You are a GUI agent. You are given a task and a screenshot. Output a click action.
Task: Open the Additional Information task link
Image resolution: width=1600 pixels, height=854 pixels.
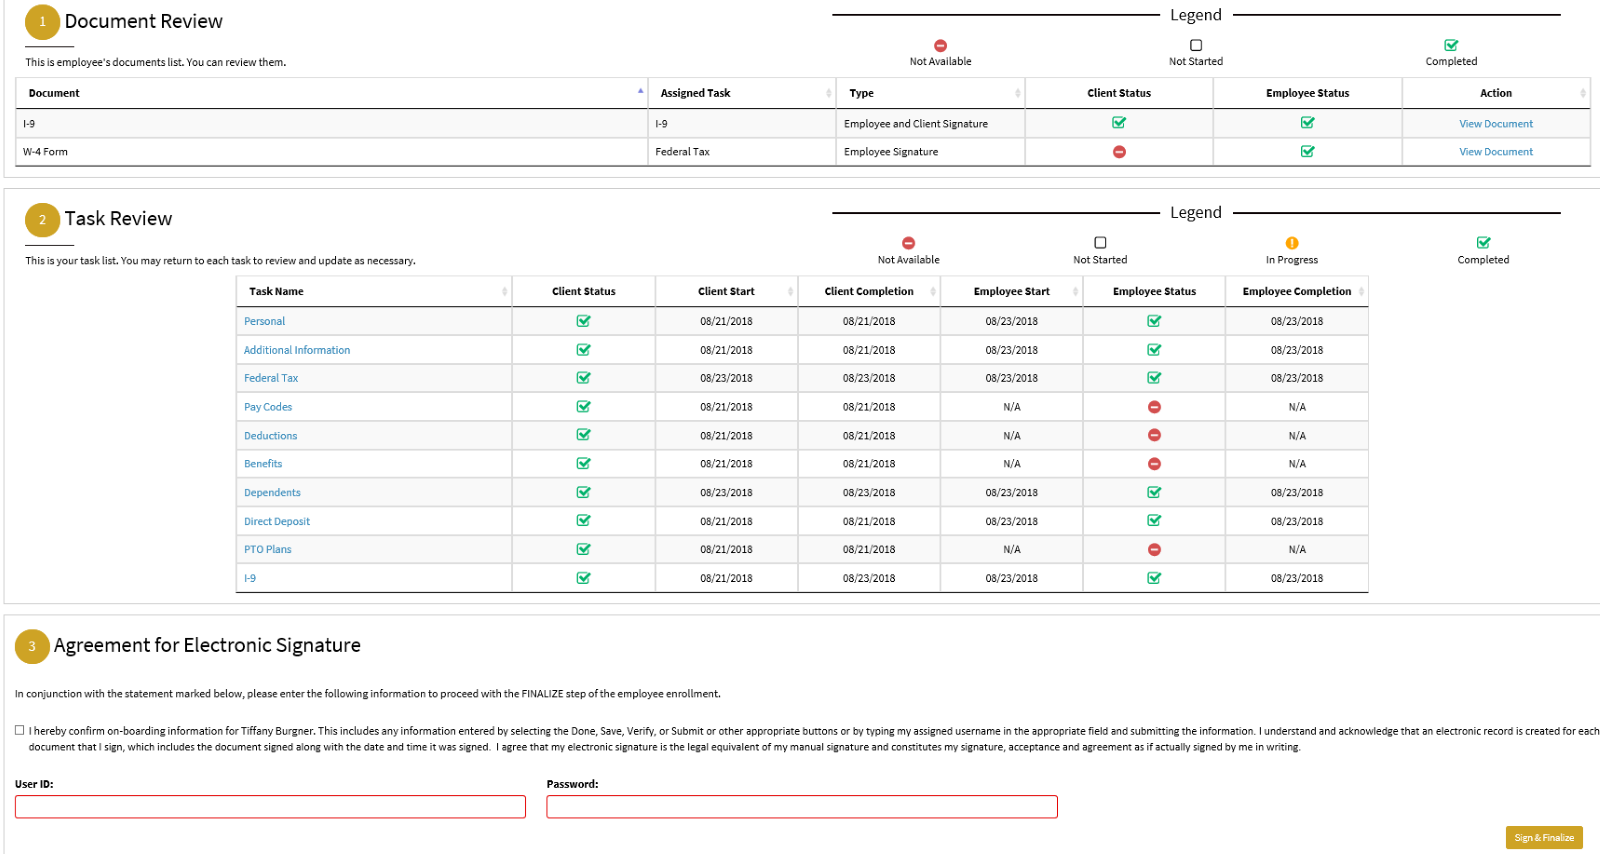pos(297,350)
